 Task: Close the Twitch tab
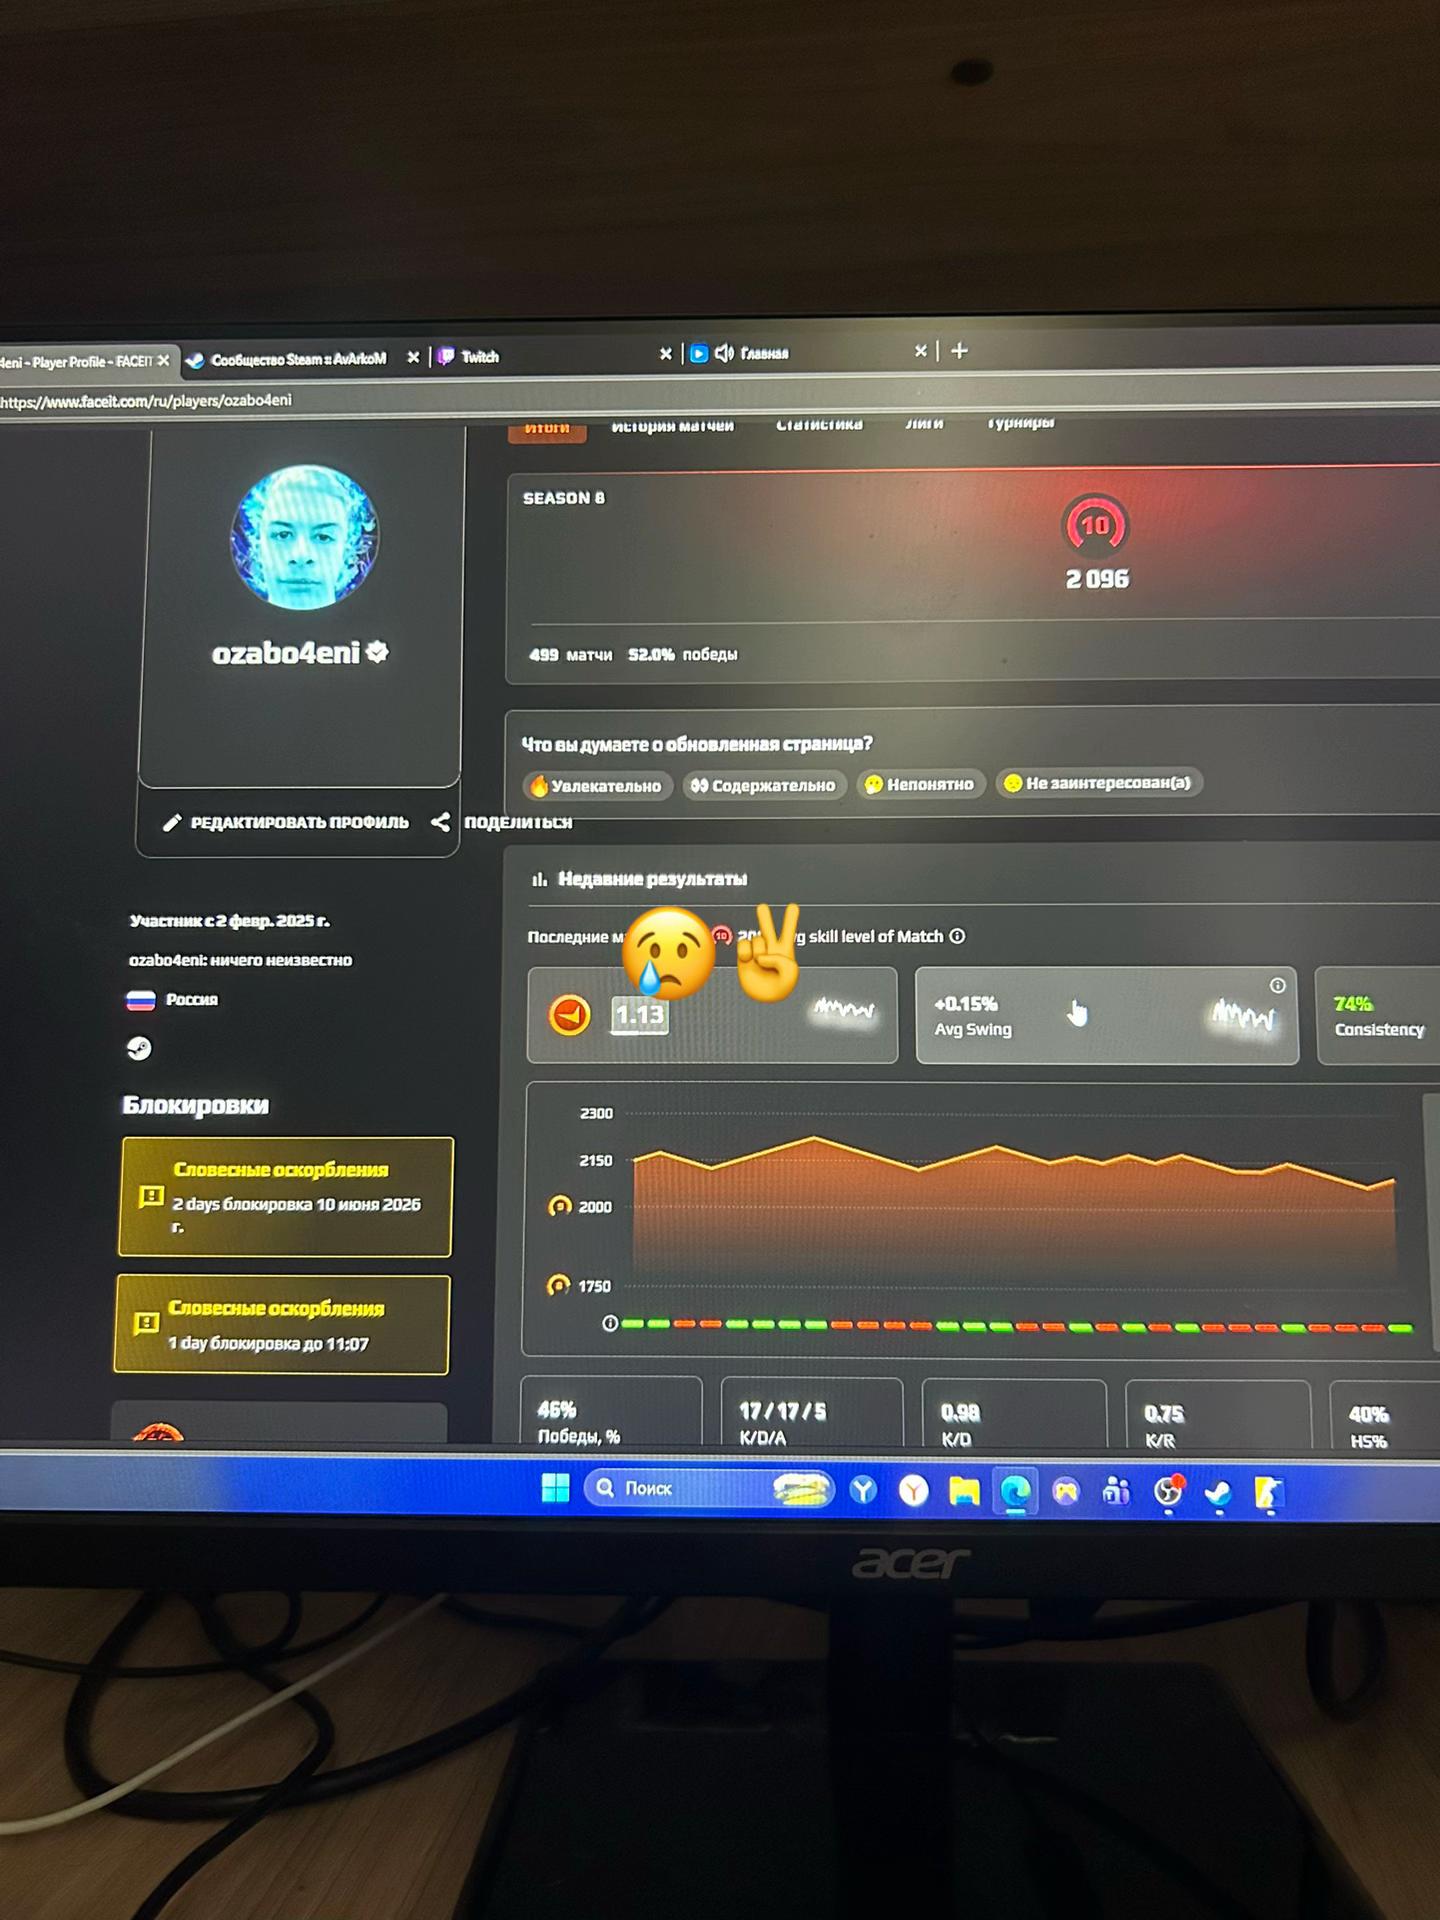pyautogui.click(x=665, y=354)
